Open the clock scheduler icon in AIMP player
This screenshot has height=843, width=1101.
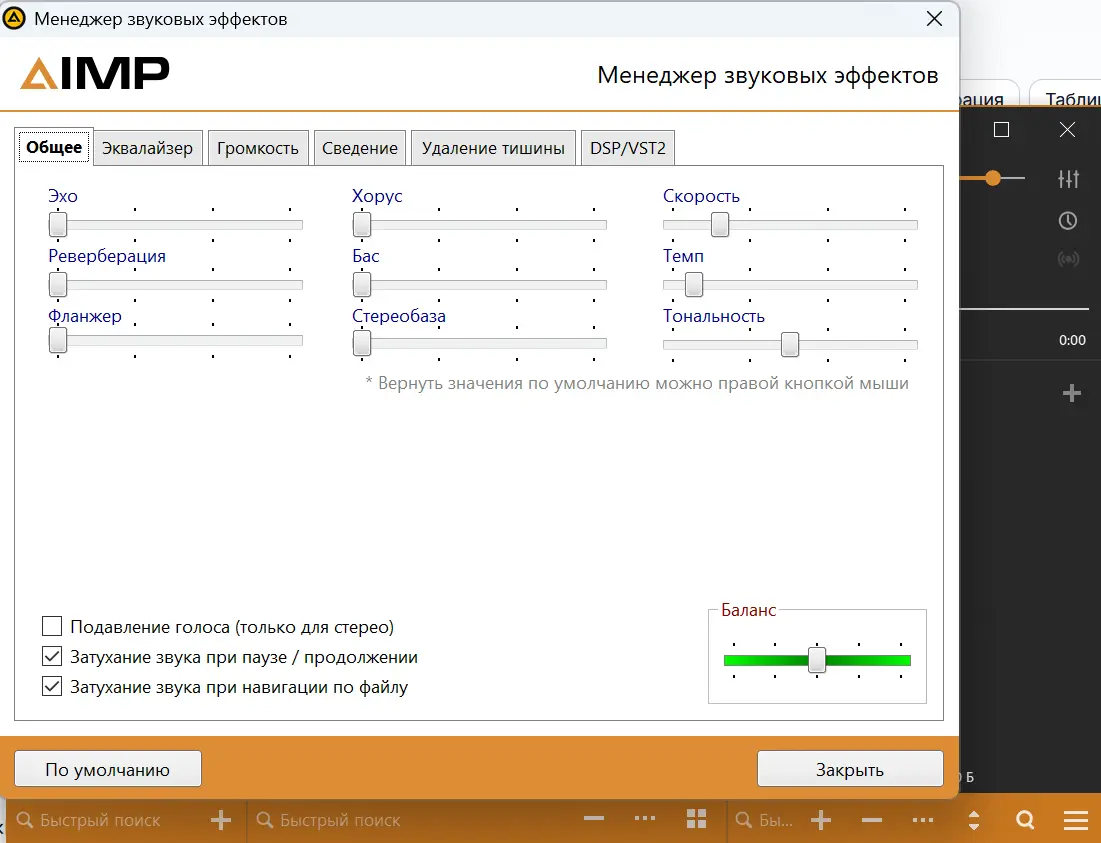(x=1068, y=221)
